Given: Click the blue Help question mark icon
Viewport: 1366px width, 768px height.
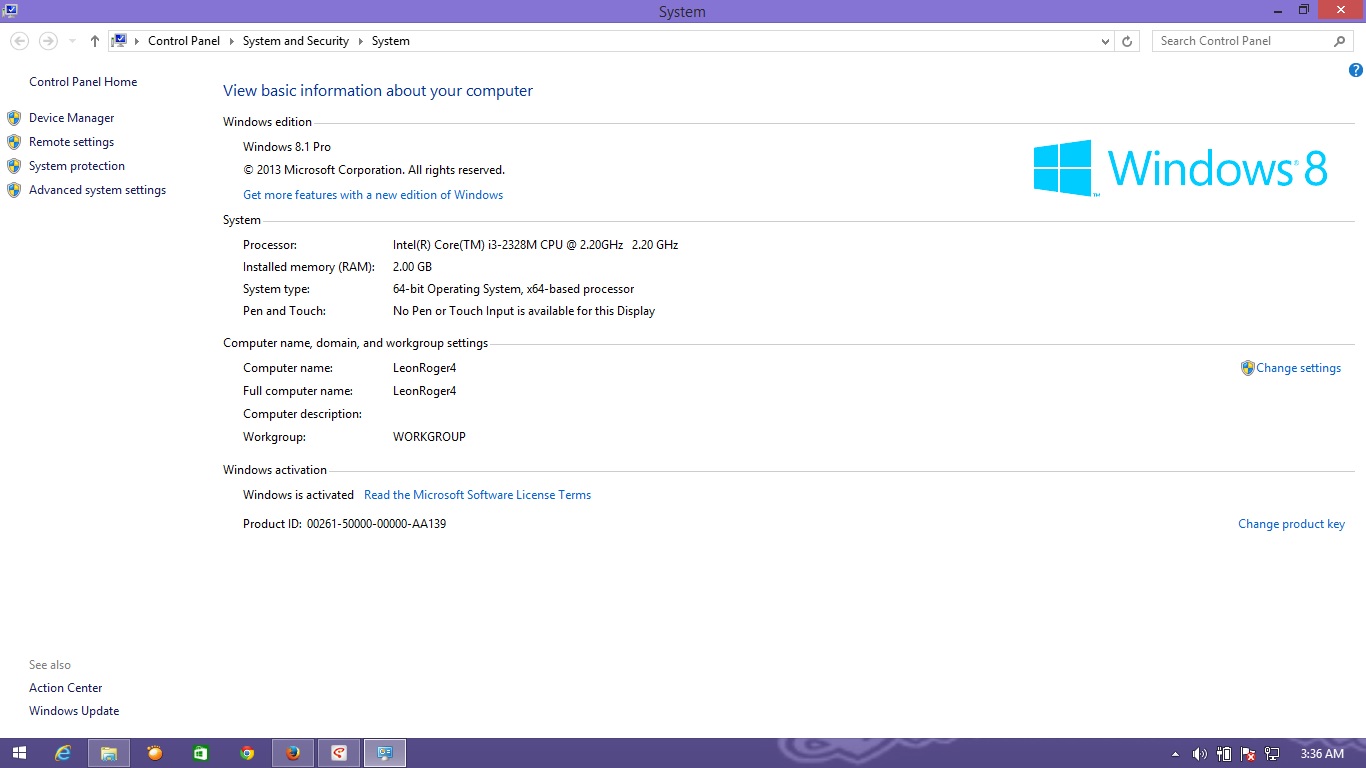Looking at the screenshot, I should [1355, 70].
